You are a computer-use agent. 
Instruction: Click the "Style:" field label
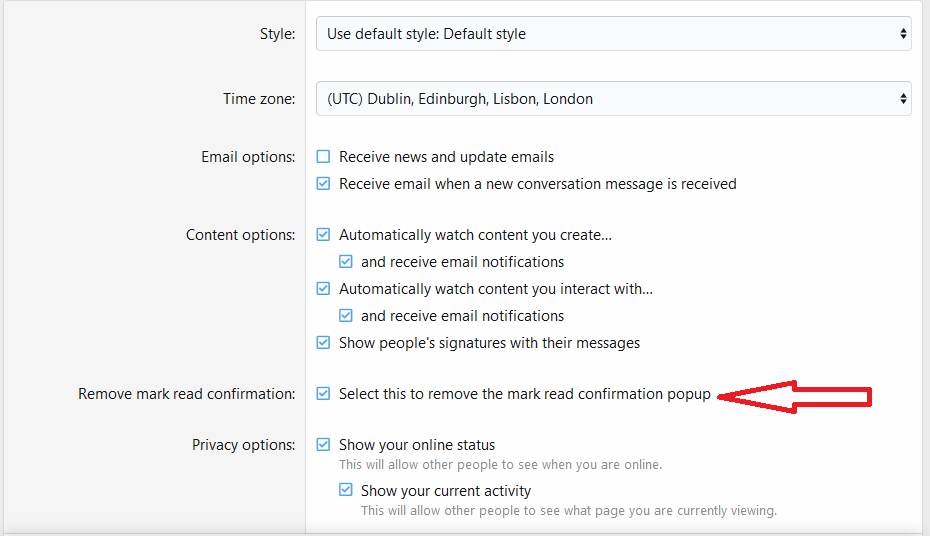[x=277, y=34]
